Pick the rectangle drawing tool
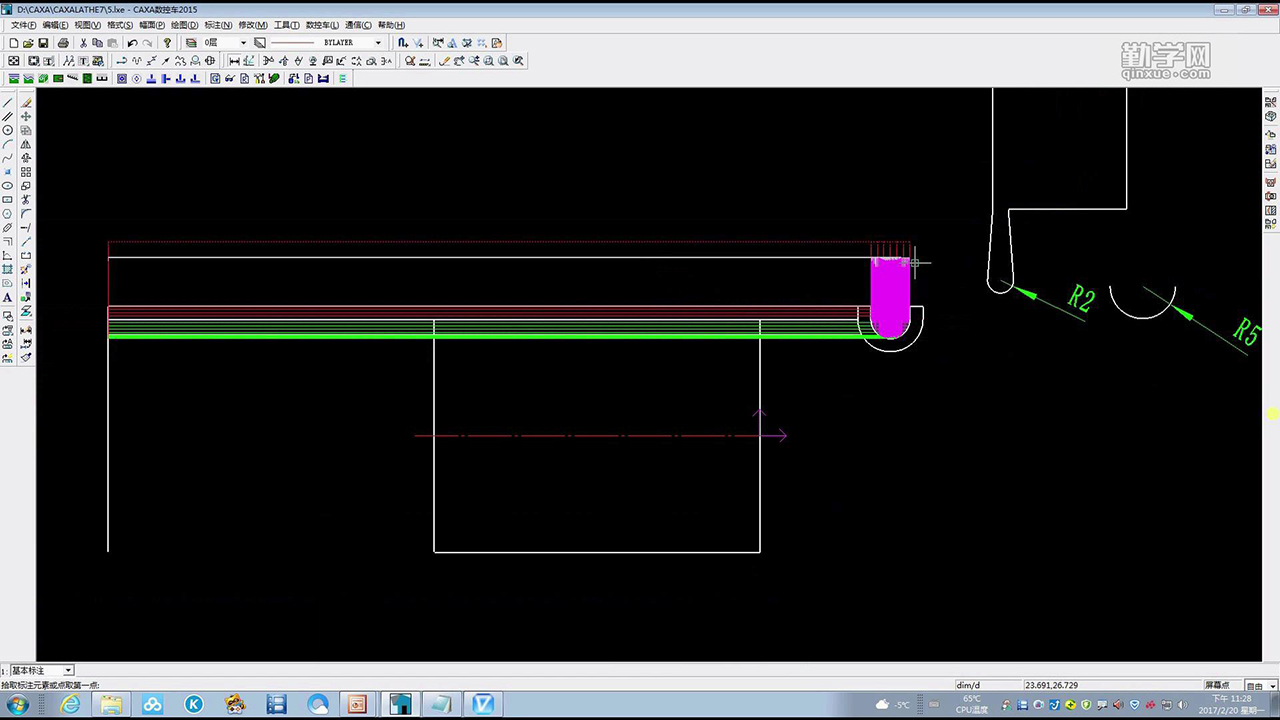This screenshot has height=720, width=1280. click(8, 200)
